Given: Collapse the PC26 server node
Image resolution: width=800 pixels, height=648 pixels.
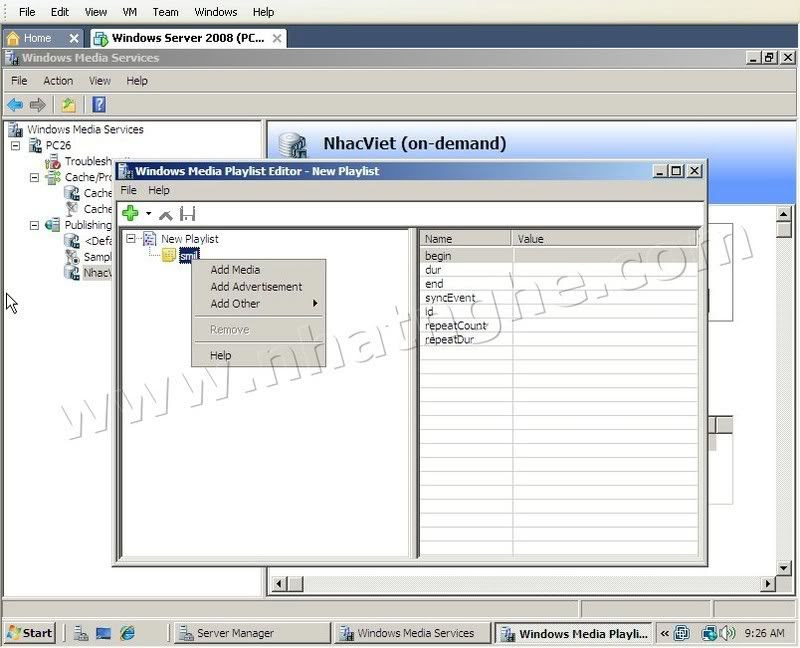Looking at the screenshot, I should coord(15,145).
